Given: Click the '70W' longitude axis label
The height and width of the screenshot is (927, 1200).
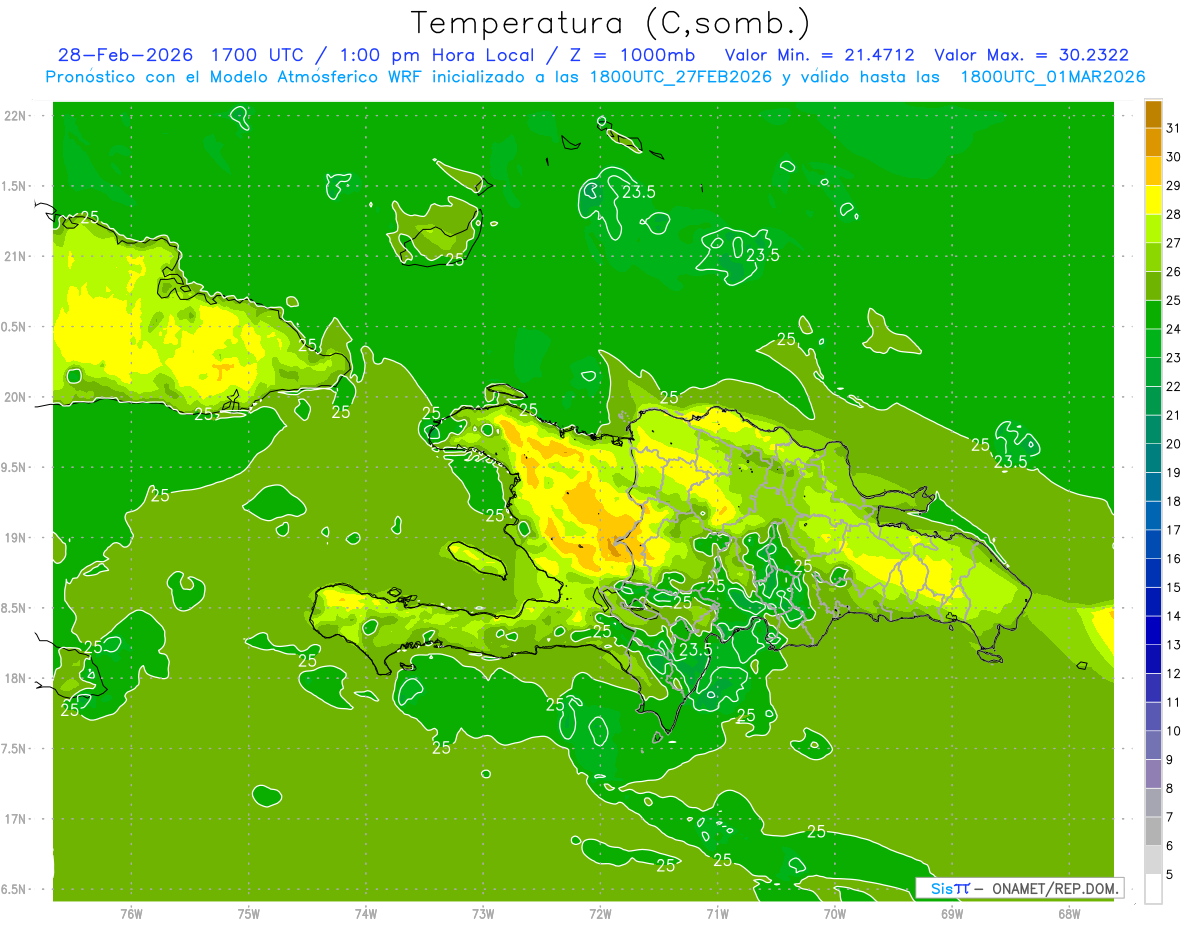Looking at the screenshot, I should [x=835, y=913].
